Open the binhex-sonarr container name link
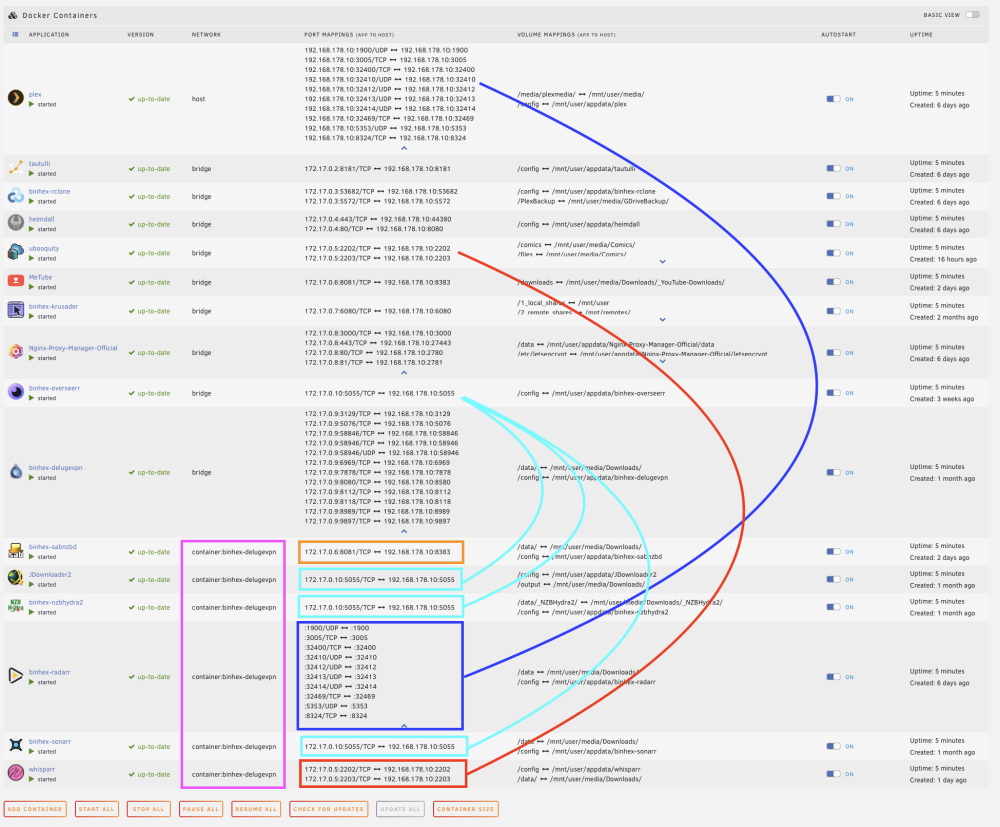1000x827 pixels. pos(50,742)
